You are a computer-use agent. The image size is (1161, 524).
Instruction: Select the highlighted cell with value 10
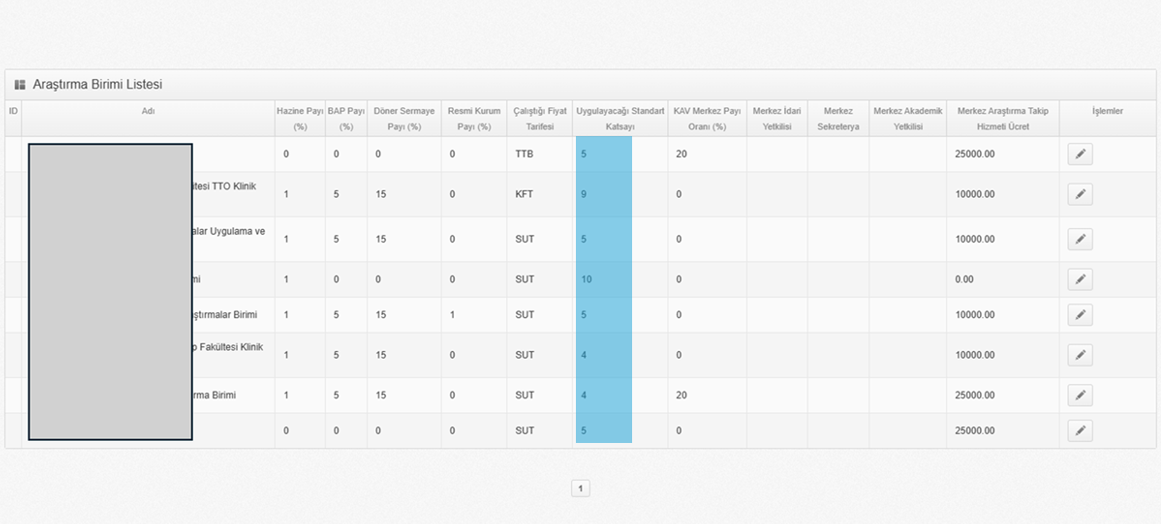(603, 279)
